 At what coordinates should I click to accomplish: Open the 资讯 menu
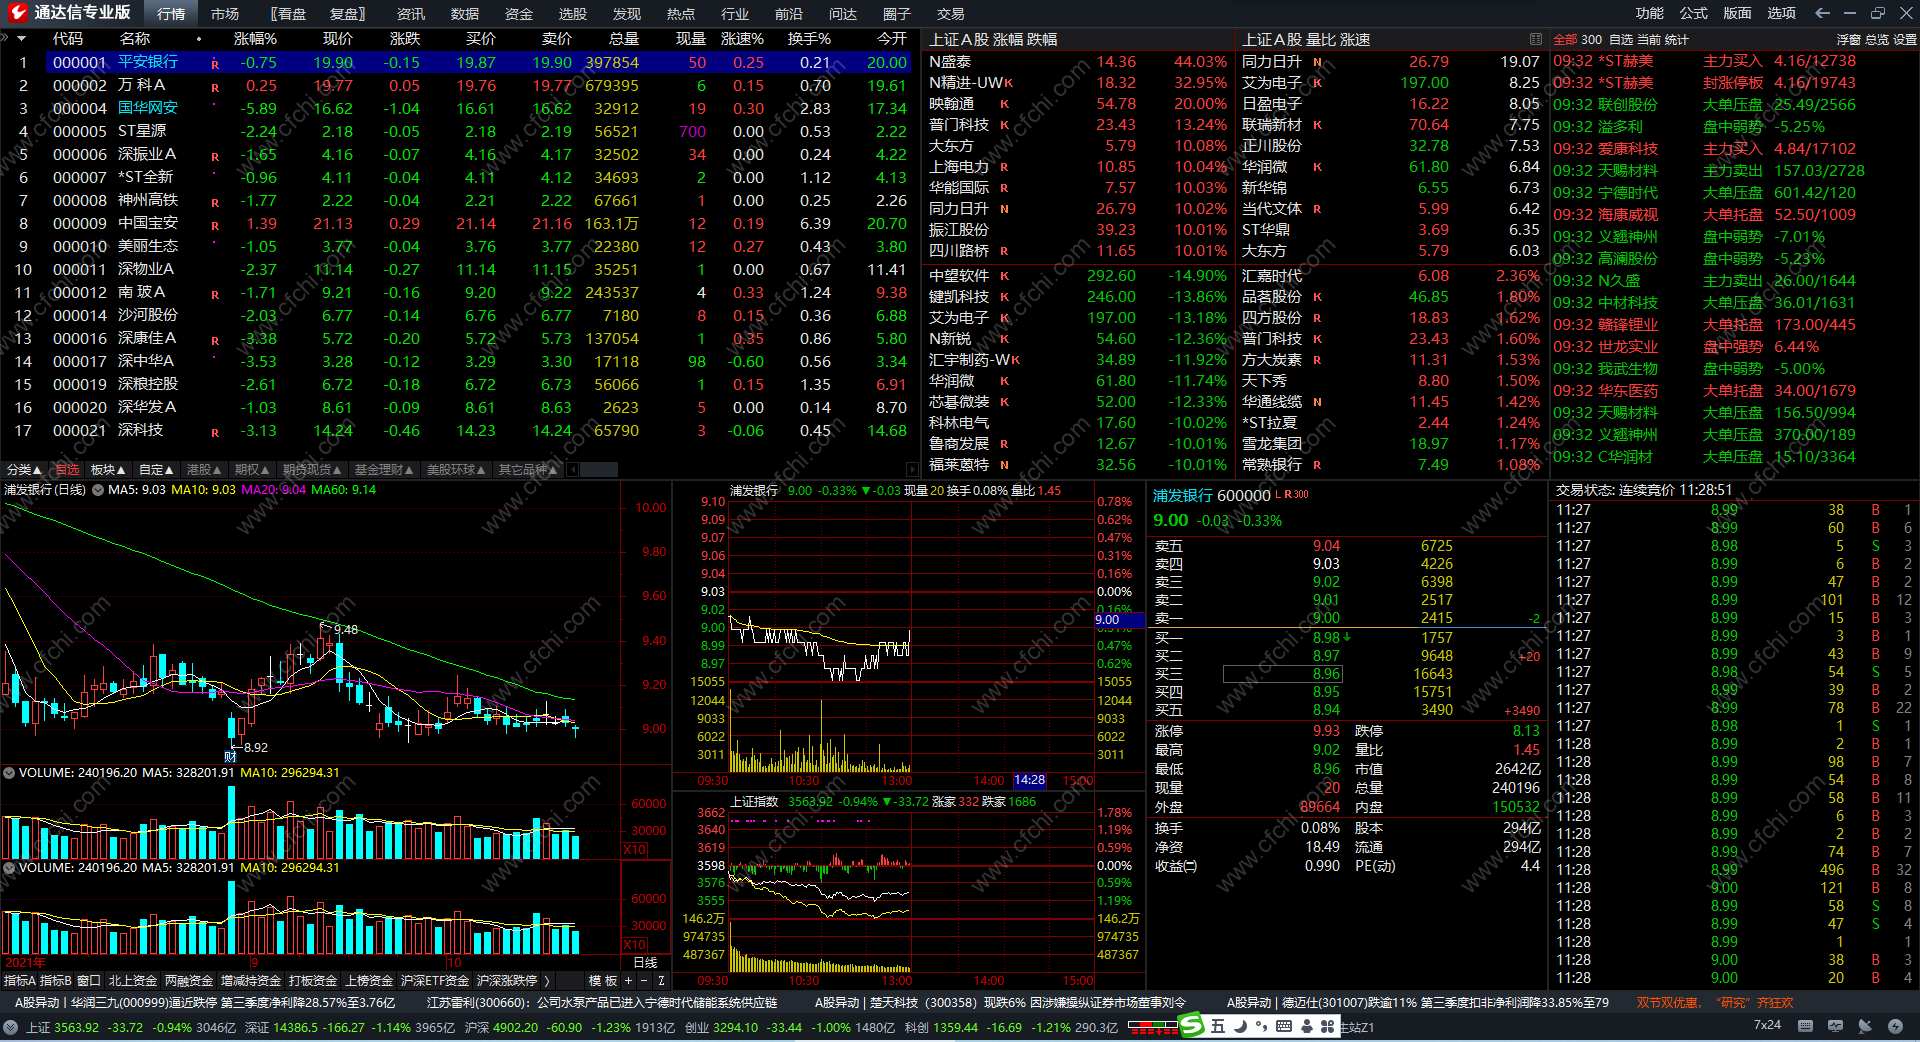411,14
